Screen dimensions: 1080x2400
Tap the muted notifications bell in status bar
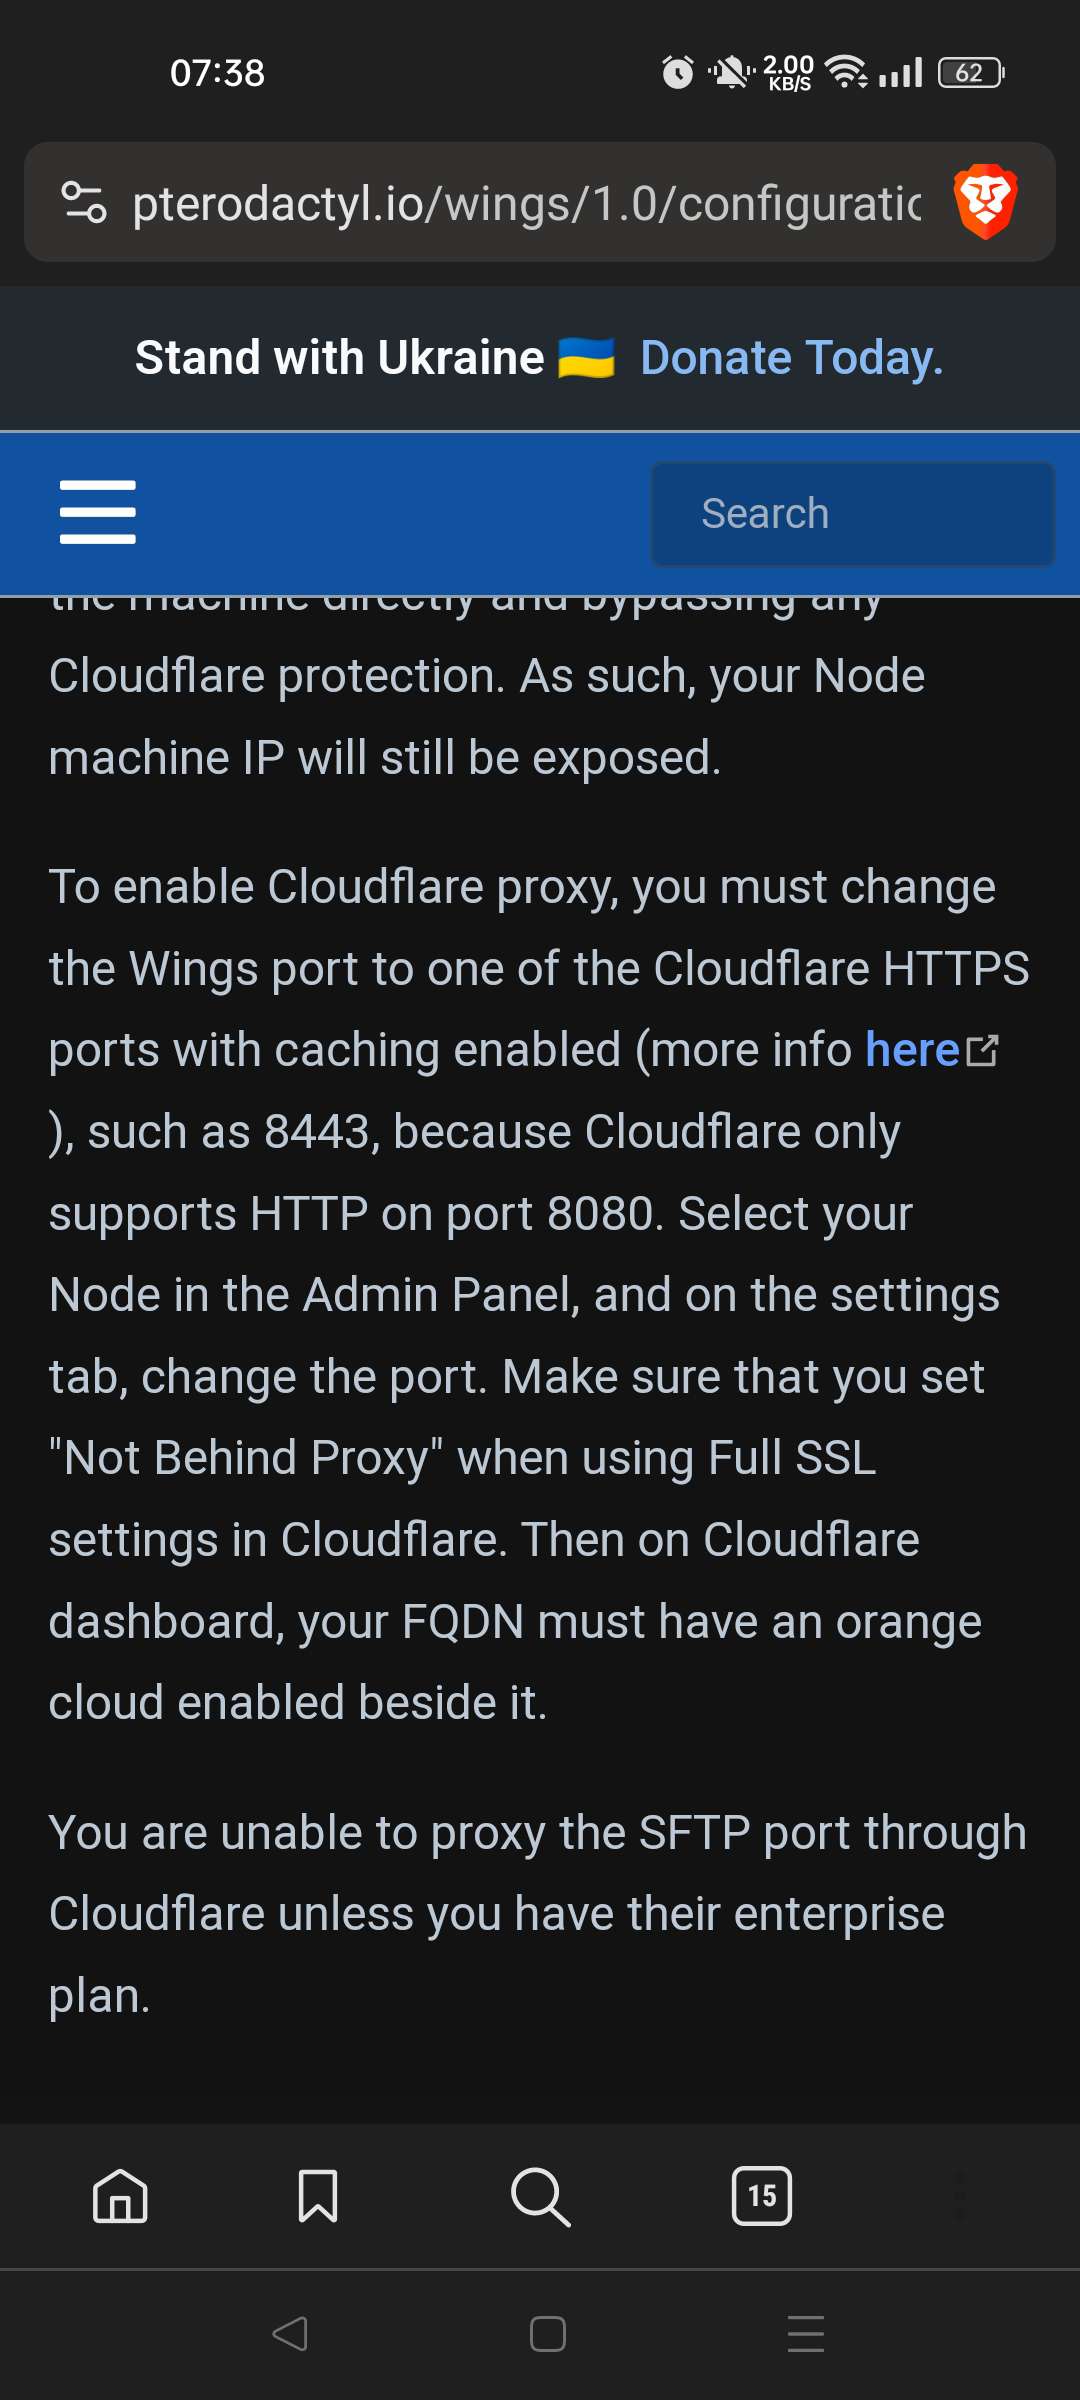[727, 73]
